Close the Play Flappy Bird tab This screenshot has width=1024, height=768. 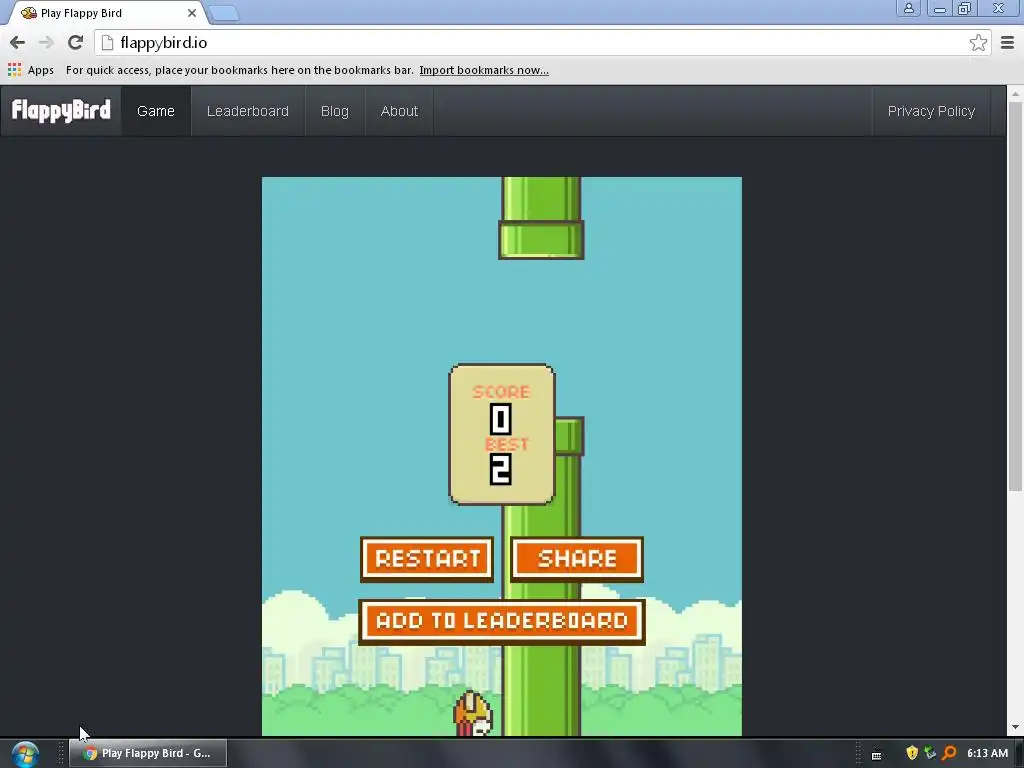191,12
